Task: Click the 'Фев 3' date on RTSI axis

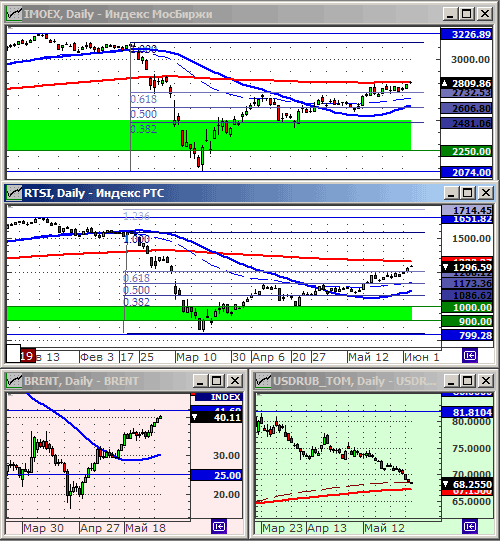Action: click(97, 357)
